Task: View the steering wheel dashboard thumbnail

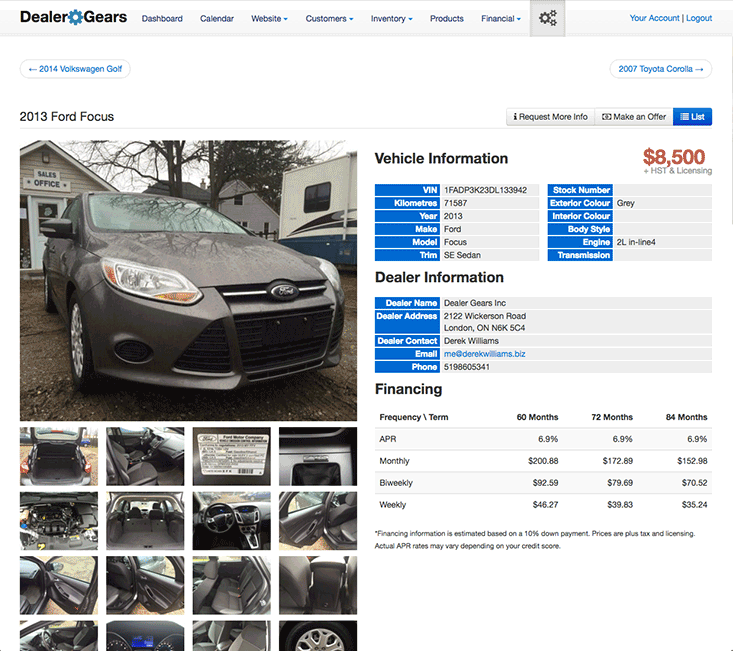Action: tap(231, 521)
